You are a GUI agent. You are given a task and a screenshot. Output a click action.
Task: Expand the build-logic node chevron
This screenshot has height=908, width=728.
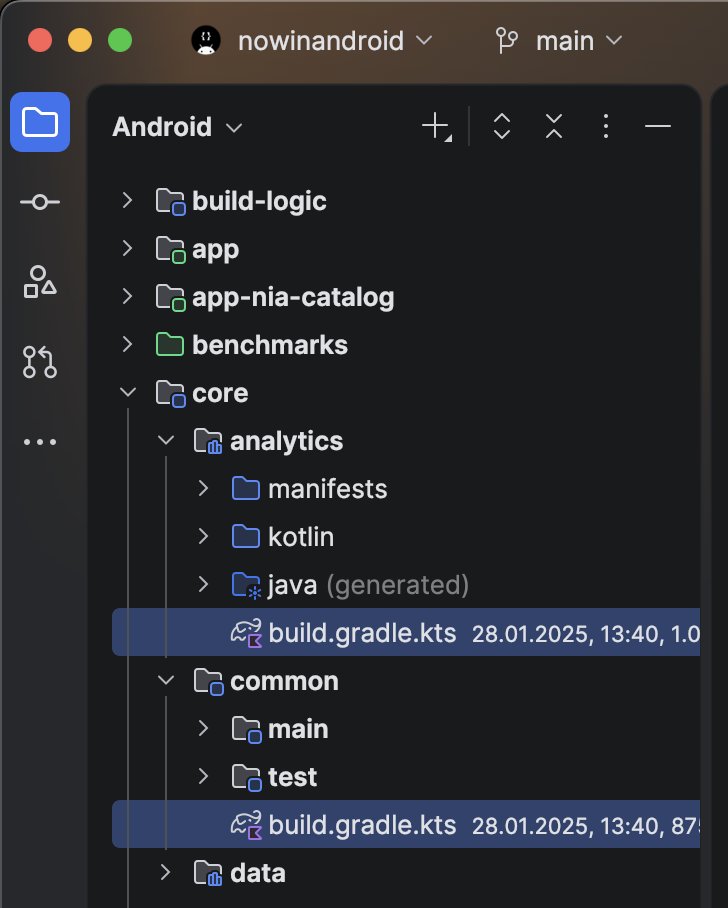click(127, 200)
